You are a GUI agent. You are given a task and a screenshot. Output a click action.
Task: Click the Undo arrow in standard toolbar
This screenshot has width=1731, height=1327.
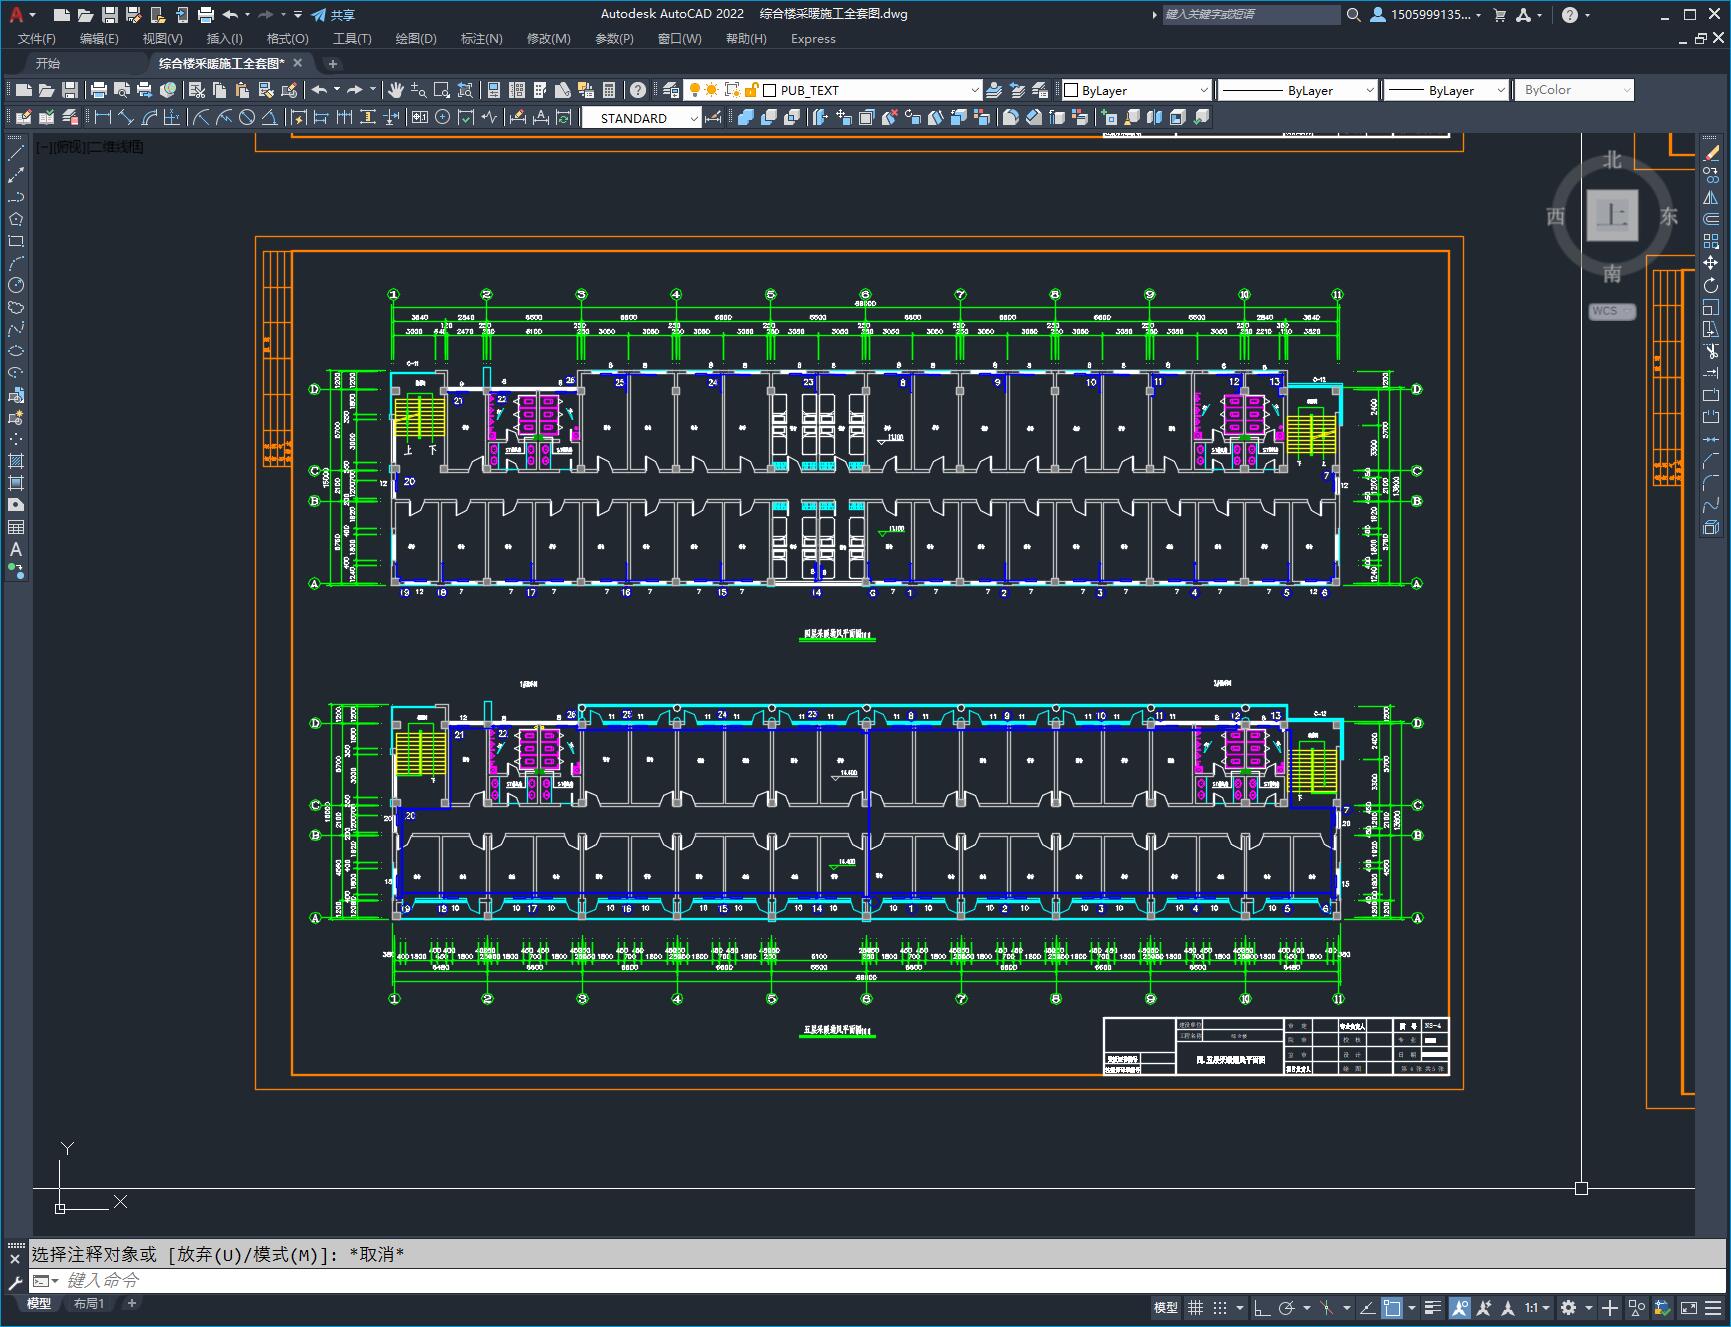[x=319, y=90]
